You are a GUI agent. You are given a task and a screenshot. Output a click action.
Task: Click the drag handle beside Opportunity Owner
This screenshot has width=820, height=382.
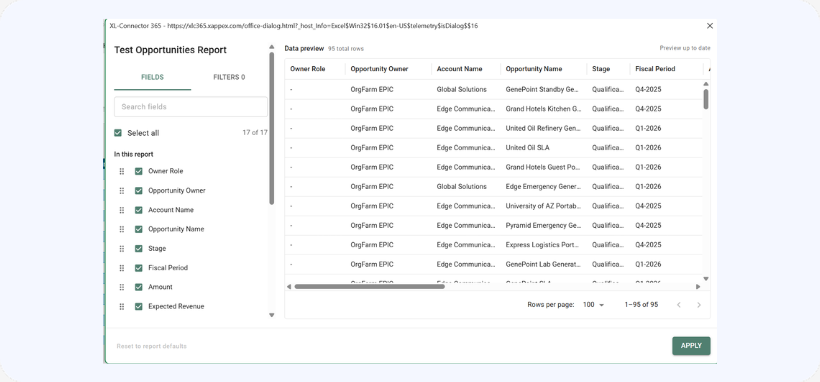coord(122,190)
